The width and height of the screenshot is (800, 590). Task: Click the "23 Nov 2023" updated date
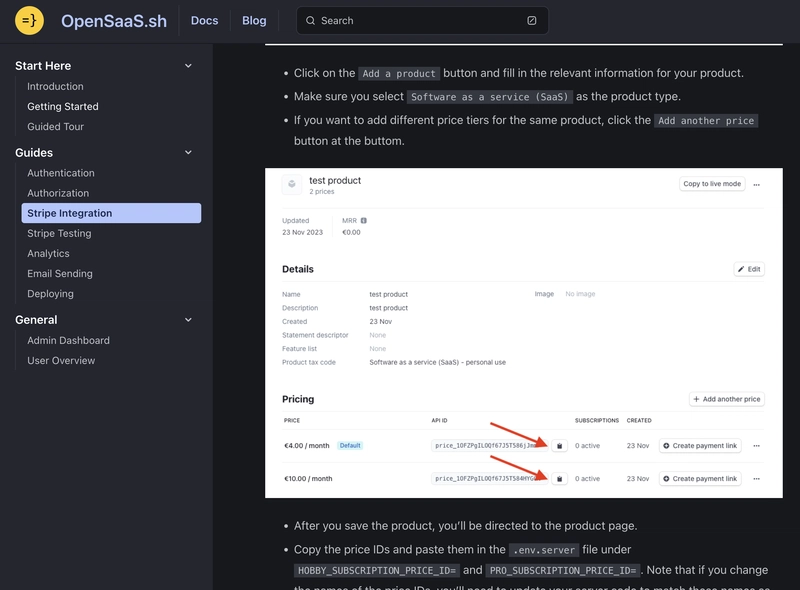coord(303,232)
